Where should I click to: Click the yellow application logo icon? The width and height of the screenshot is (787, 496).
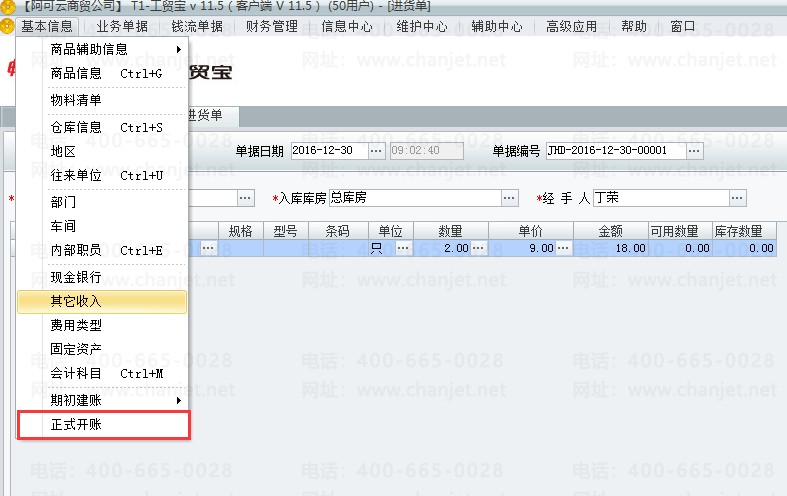pos(7,26)
